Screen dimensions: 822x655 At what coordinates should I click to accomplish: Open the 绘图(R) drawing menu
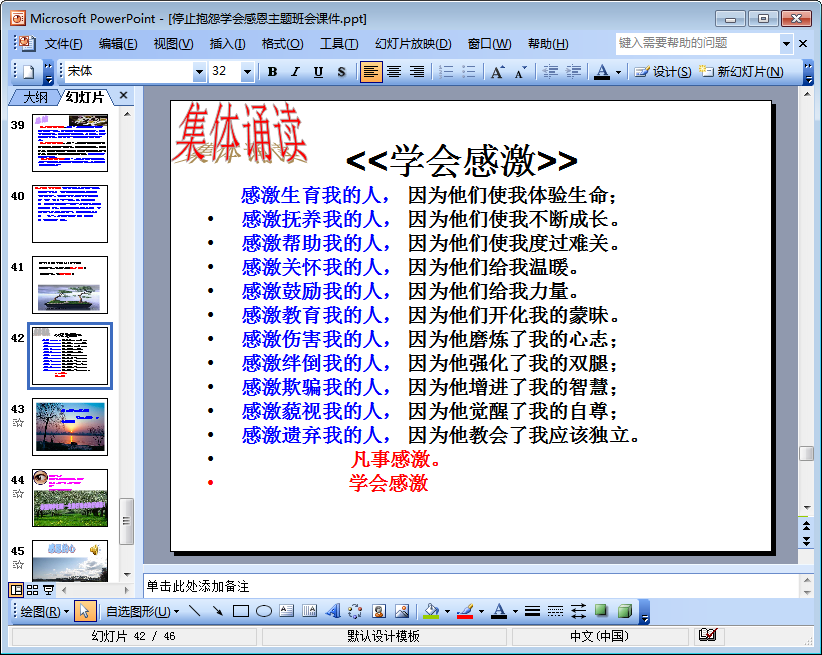45,611
